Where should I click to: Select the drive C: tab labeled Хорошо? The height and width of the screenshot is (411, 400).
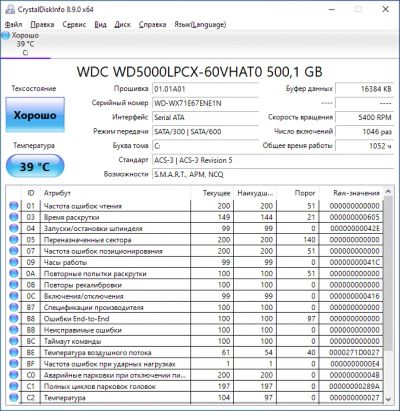[x=25, y=44]
